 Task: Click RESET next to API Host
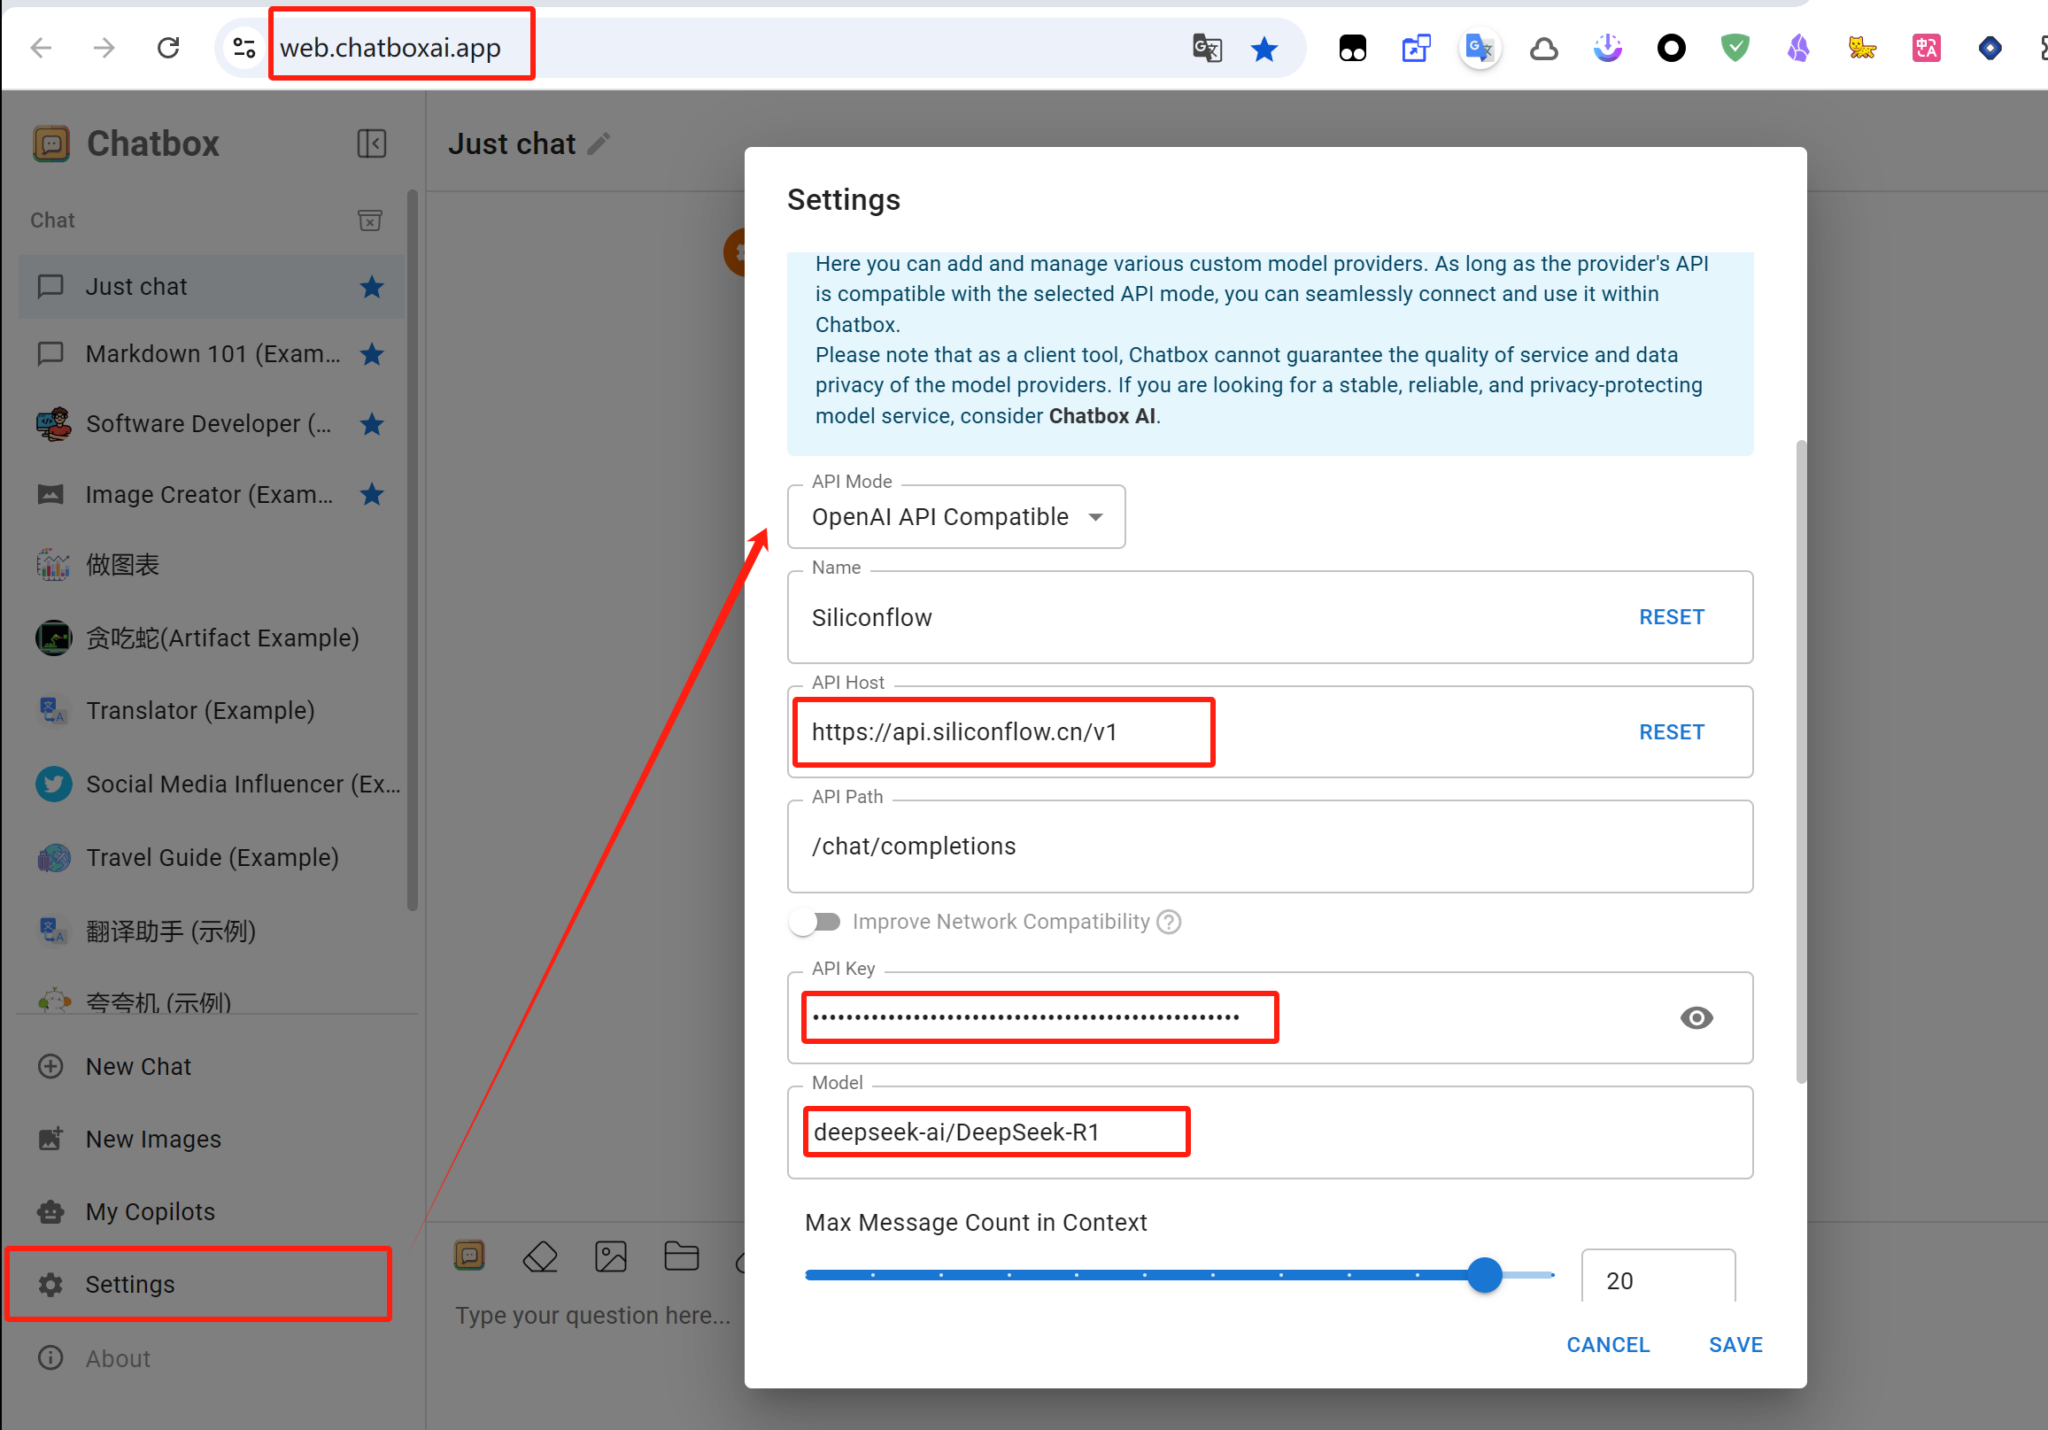pyautogui.click(x=1671, y=732)
